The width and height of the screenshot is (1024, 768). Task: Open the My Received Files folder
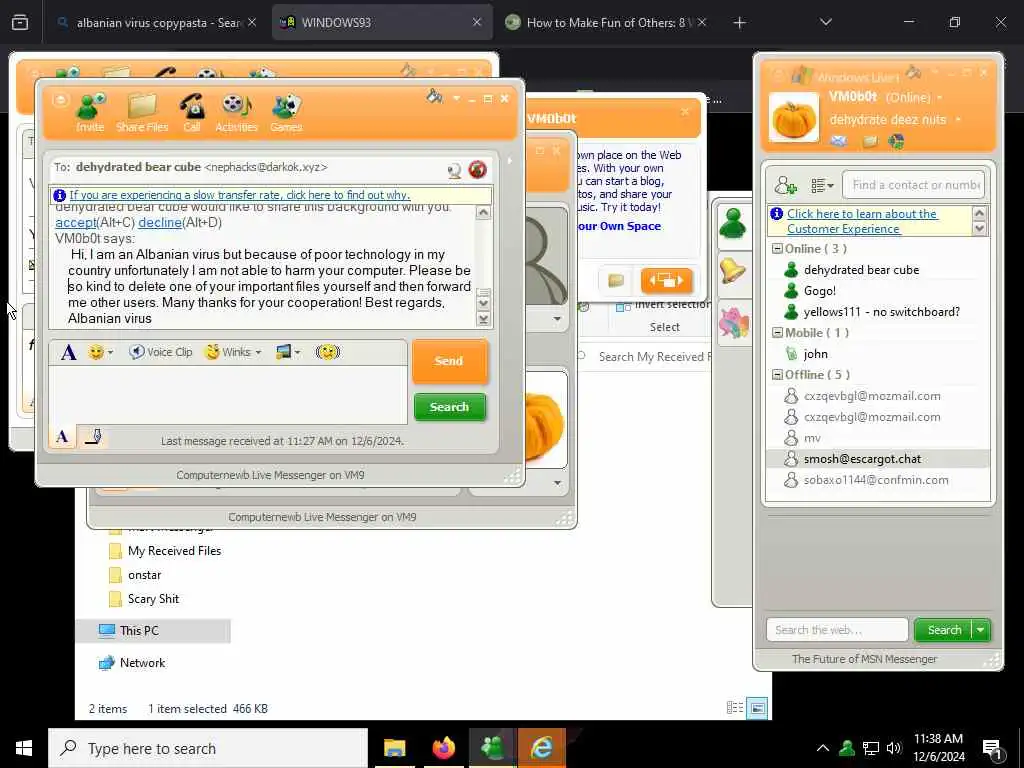174,551
